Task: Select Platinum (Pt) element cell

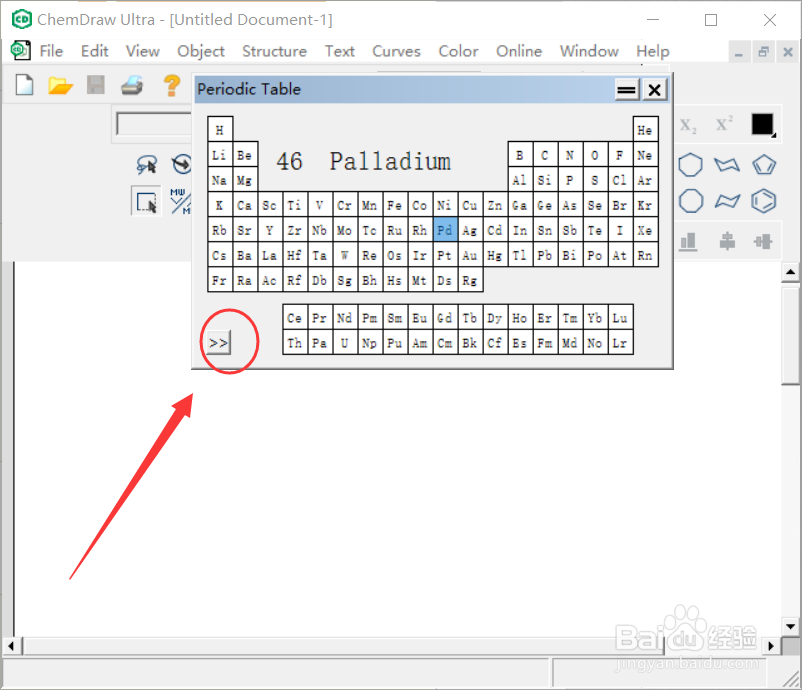Action: point(444,255)
